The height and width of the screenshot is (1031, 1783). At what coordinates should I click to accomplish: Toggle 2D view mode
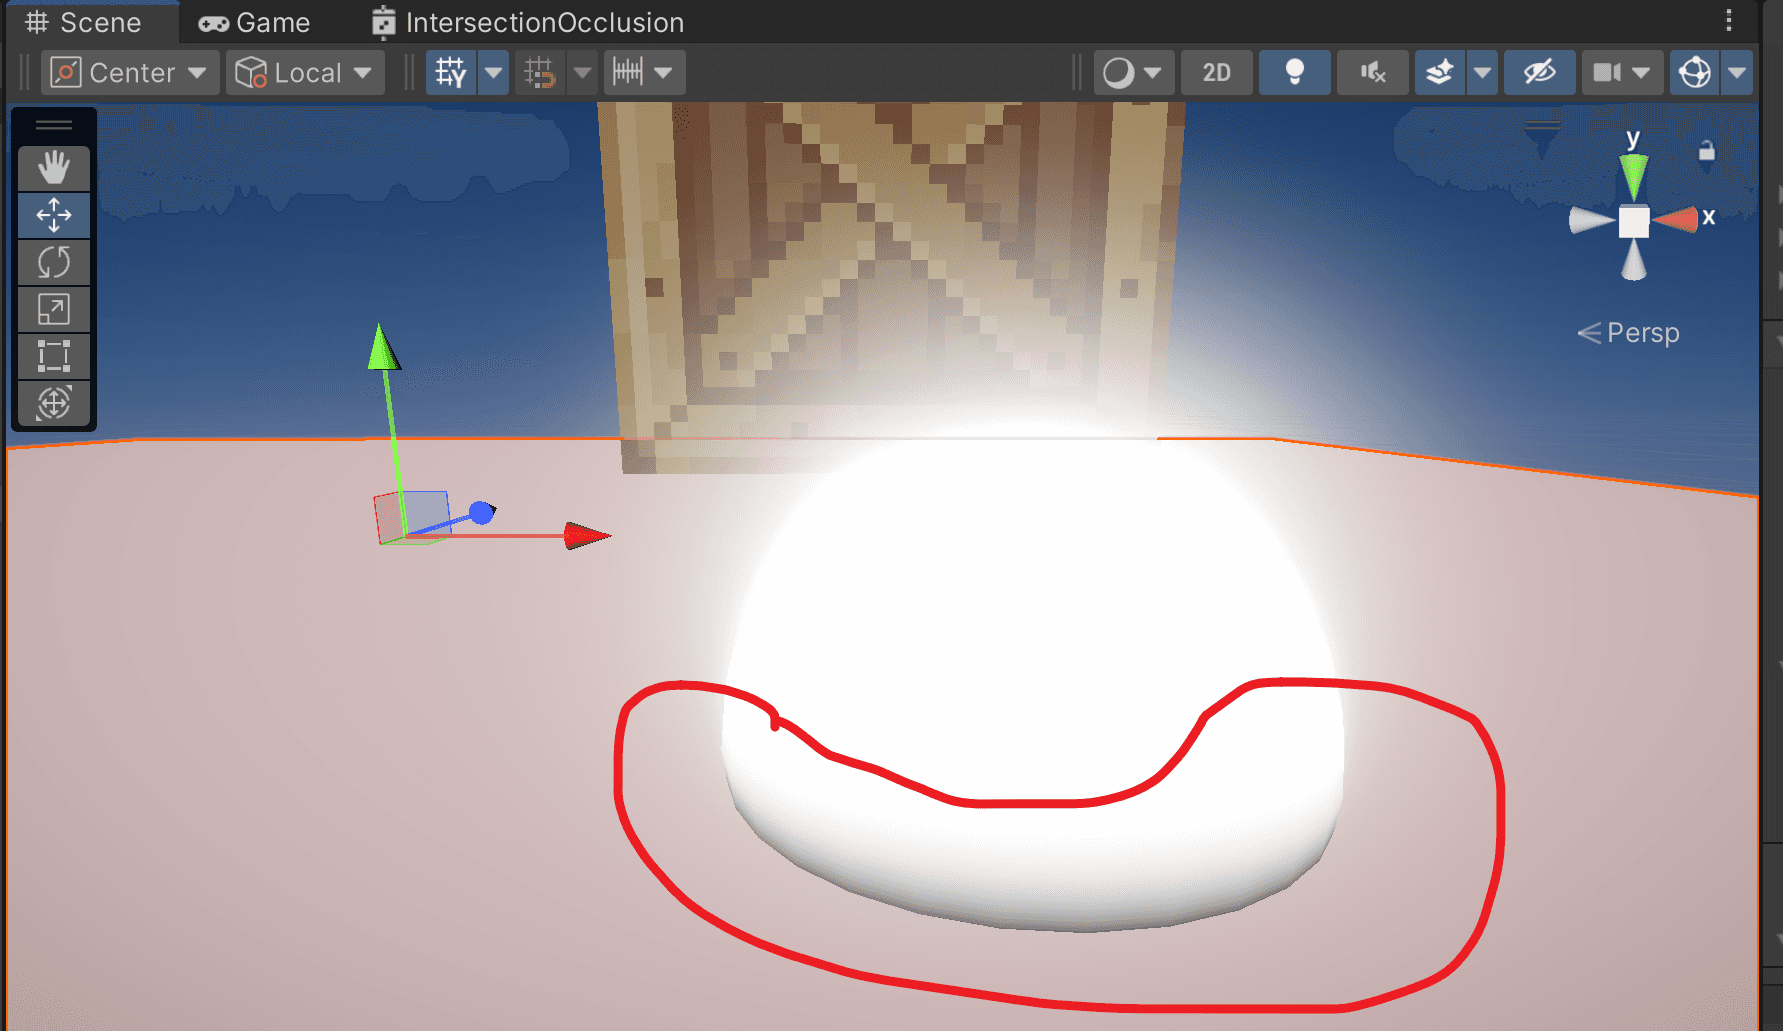pyautogui.click(x=1216, y=73)
